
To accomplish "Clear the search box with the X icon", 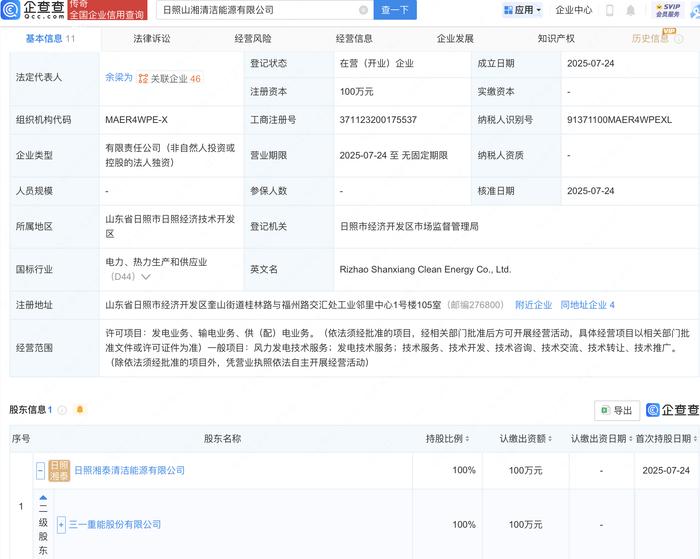I will click(x=363, y=10).
